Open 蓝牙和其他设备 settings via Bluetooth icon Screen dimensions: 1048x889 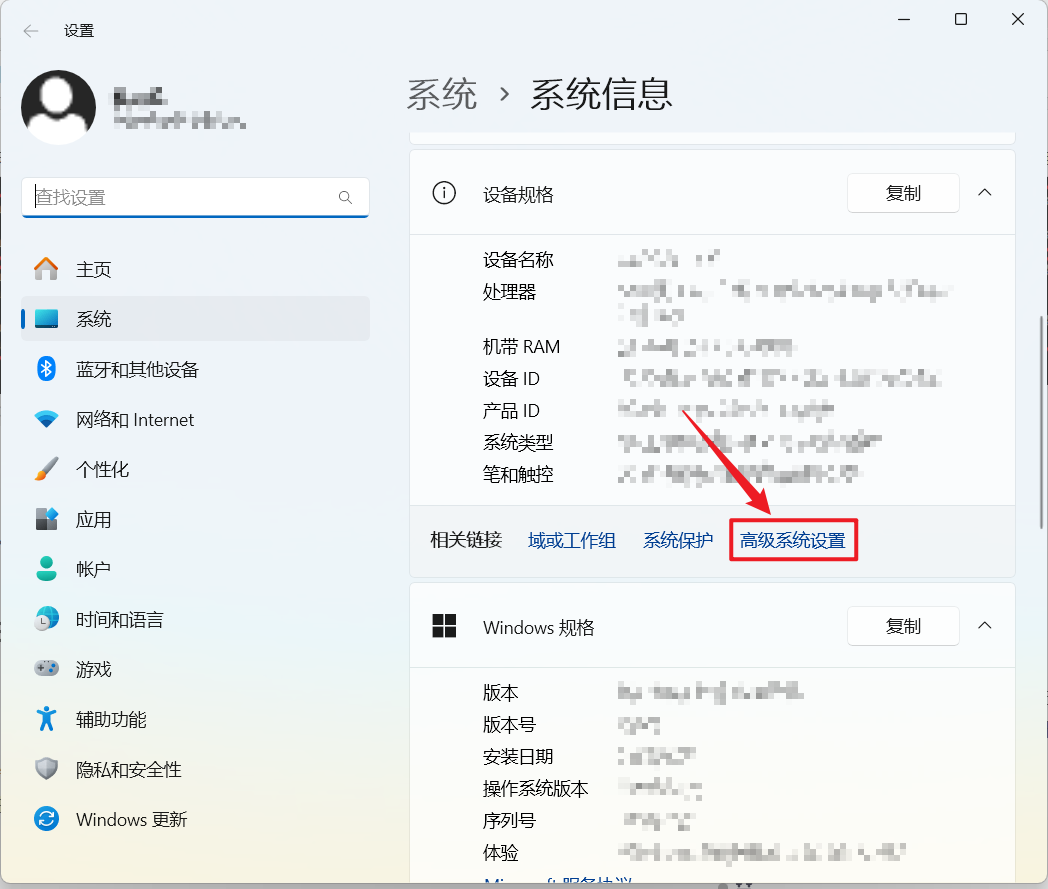pos(45,369)
